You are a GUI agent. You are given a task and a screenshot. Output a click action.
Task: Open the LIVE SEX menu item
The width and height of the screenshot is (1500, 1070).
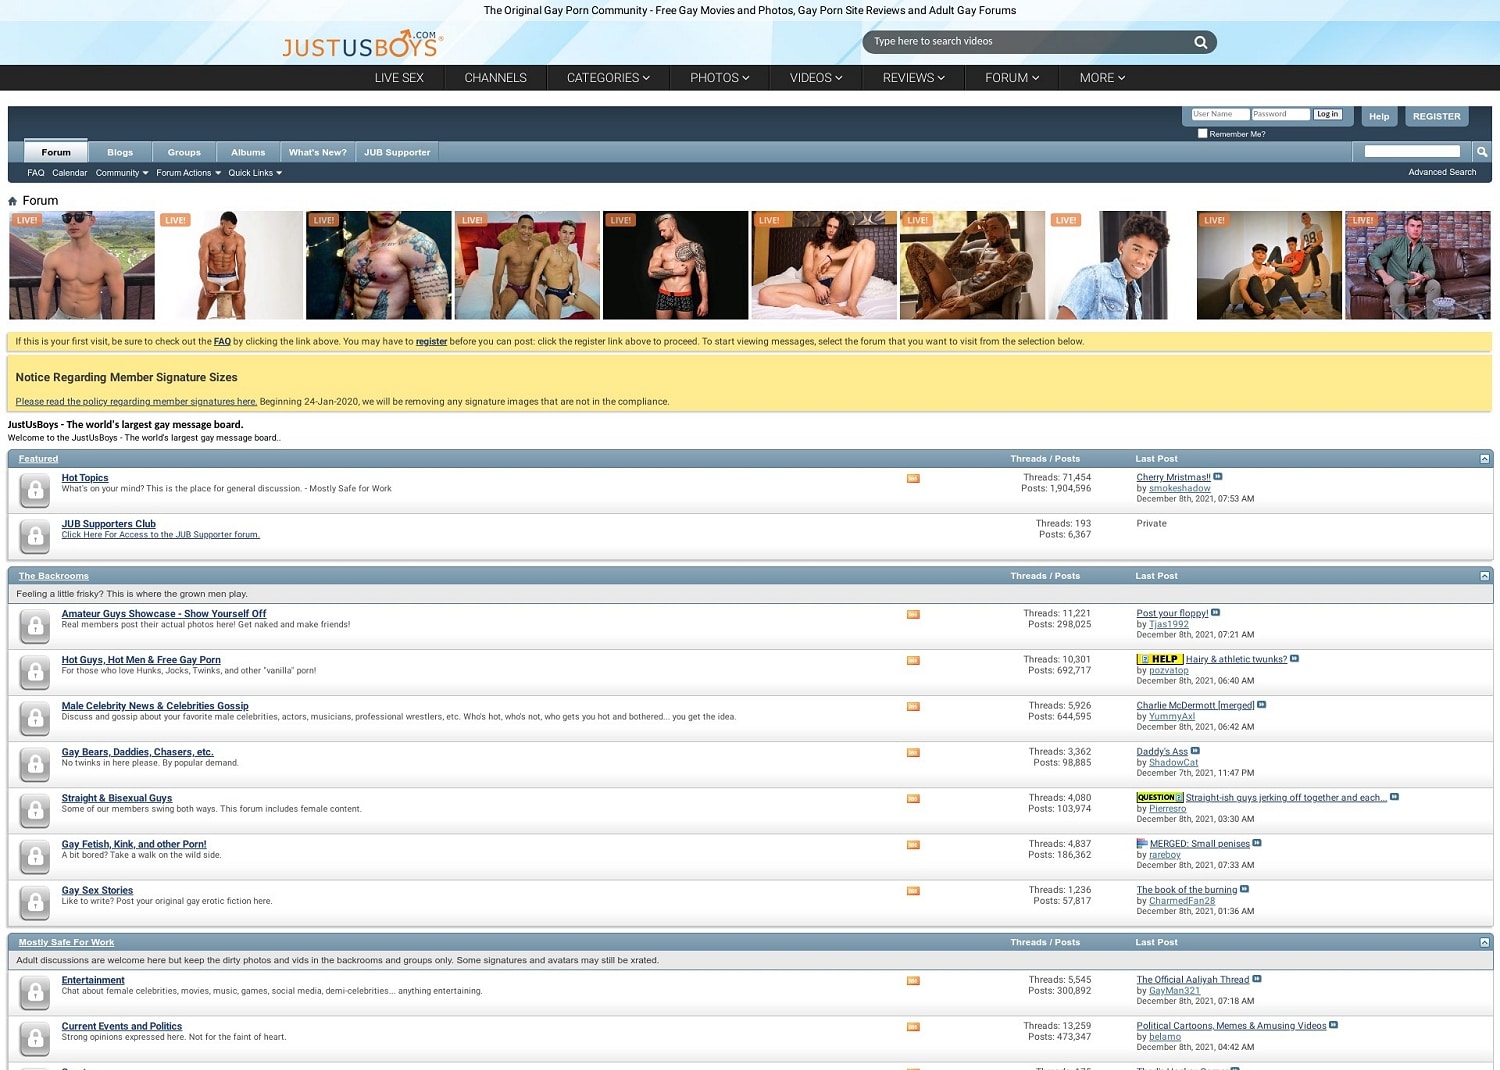399,78
